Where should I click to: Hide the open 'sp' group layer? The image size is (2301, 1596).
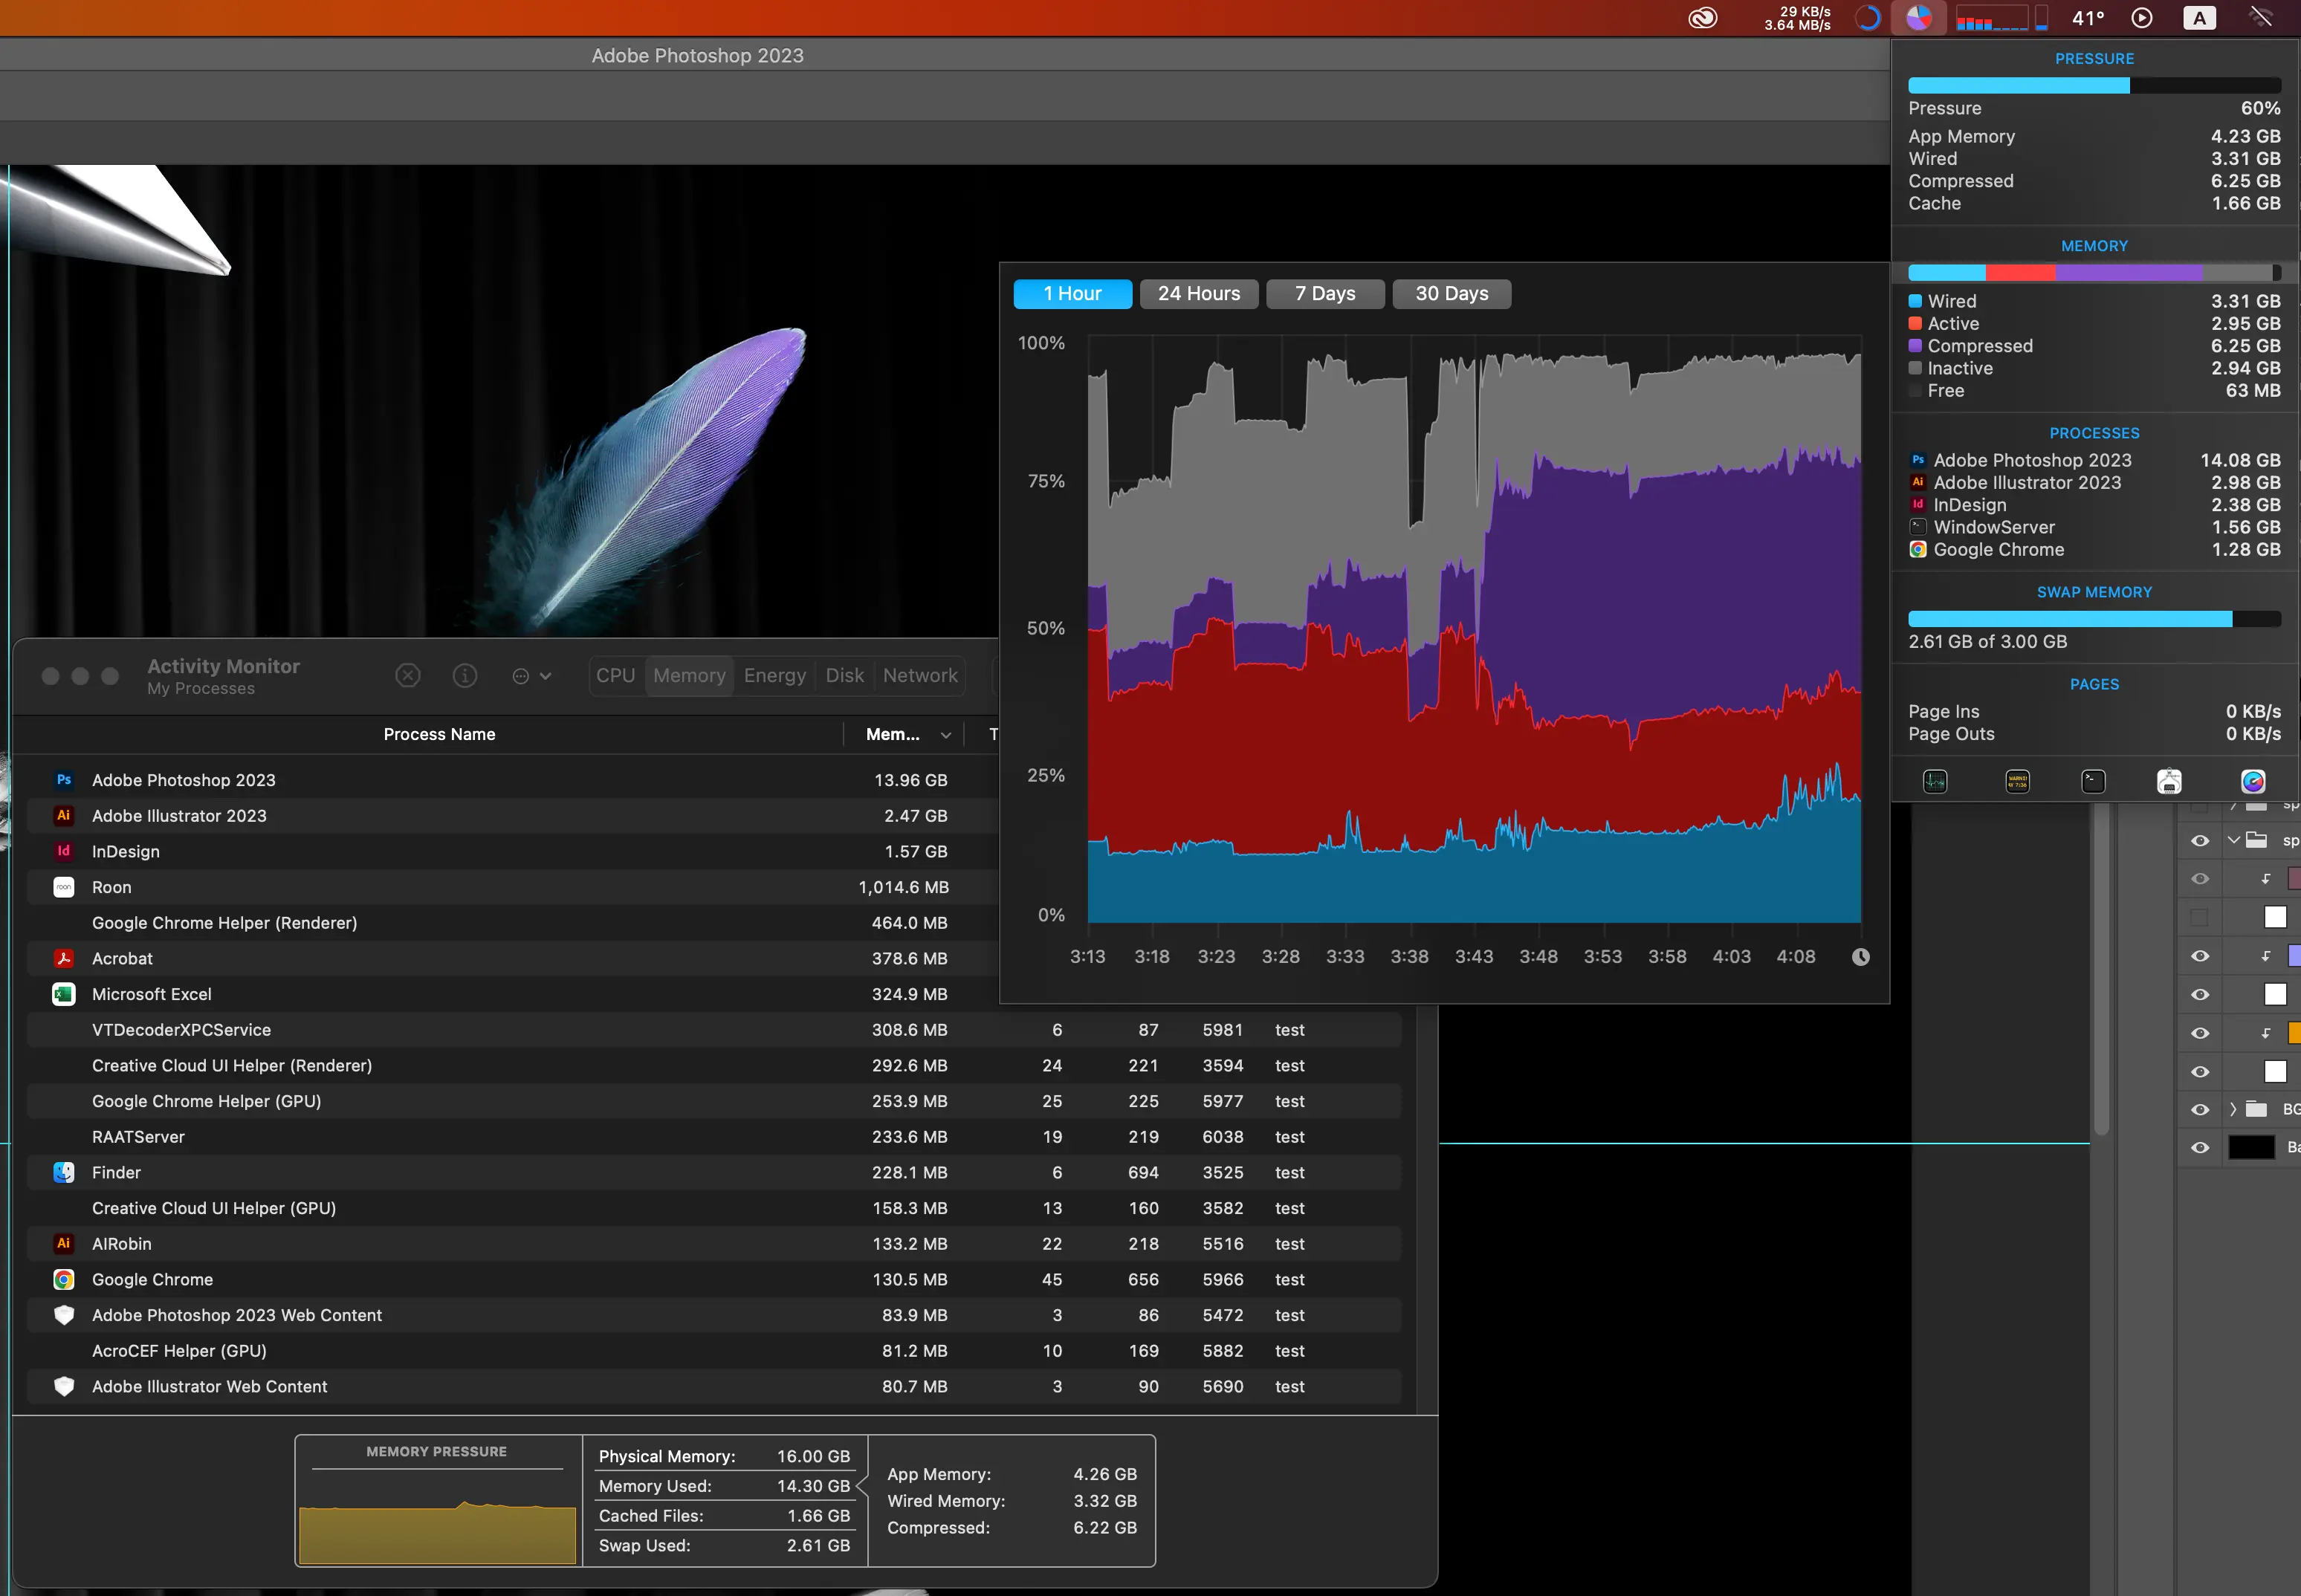point(2199,841)
